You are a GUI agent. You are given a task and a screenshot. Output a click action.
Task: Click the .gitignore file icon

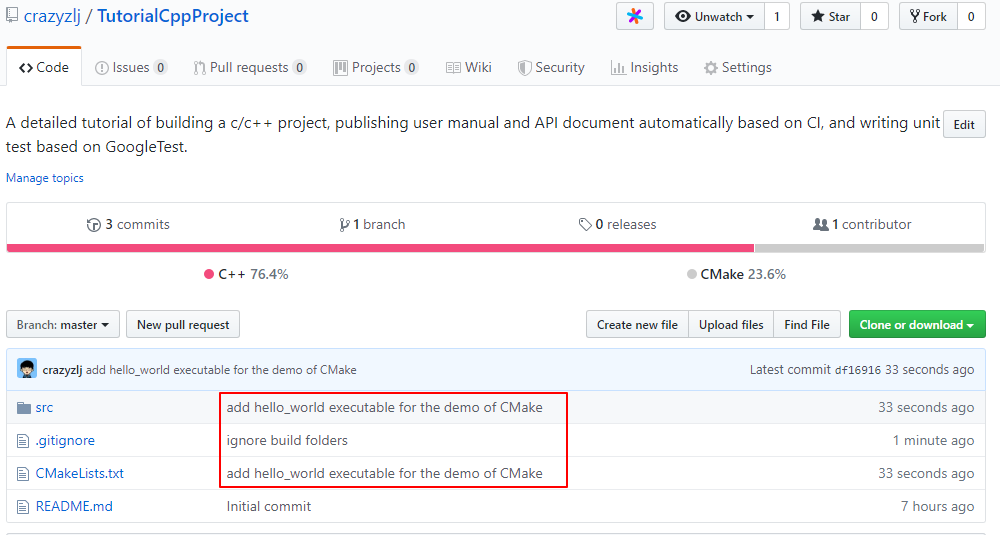23,441
